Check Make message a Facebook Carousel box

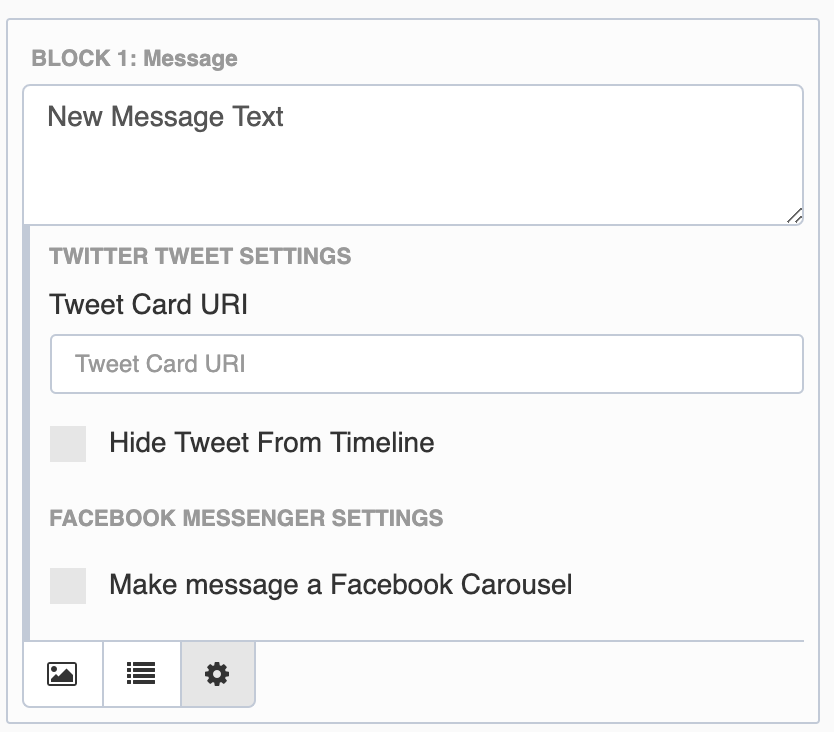pyautogui.click(x=68, y=586)
